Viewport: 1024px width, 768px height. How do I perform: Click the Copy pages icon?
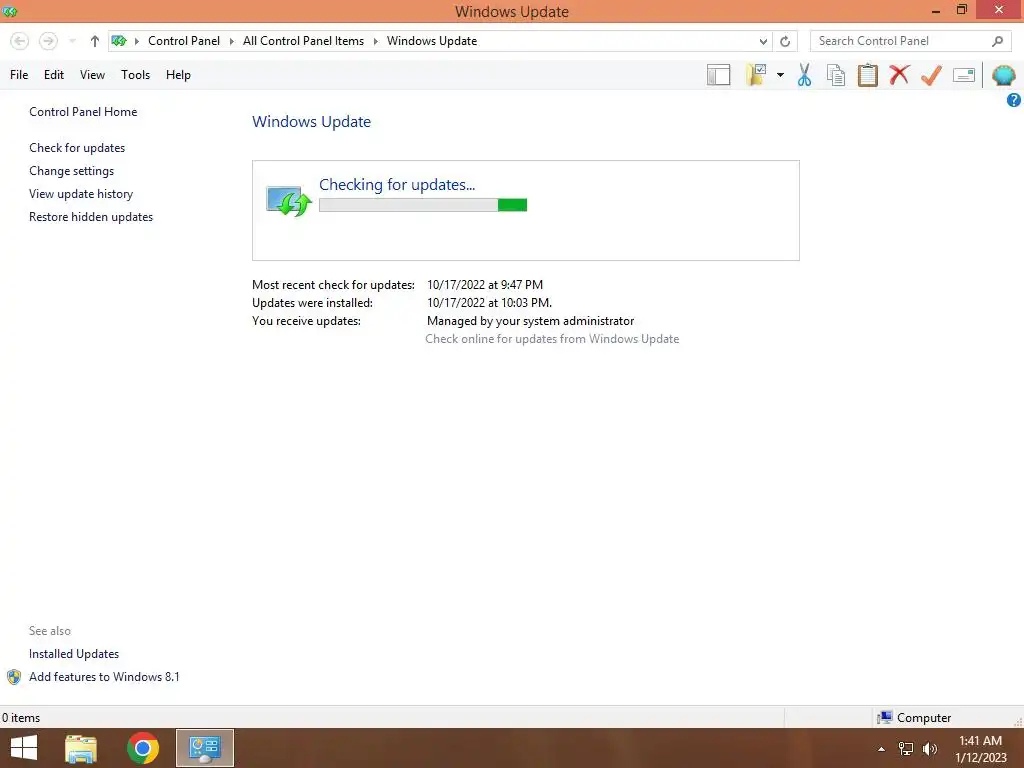pyautogui.click(x=836, y=75)
